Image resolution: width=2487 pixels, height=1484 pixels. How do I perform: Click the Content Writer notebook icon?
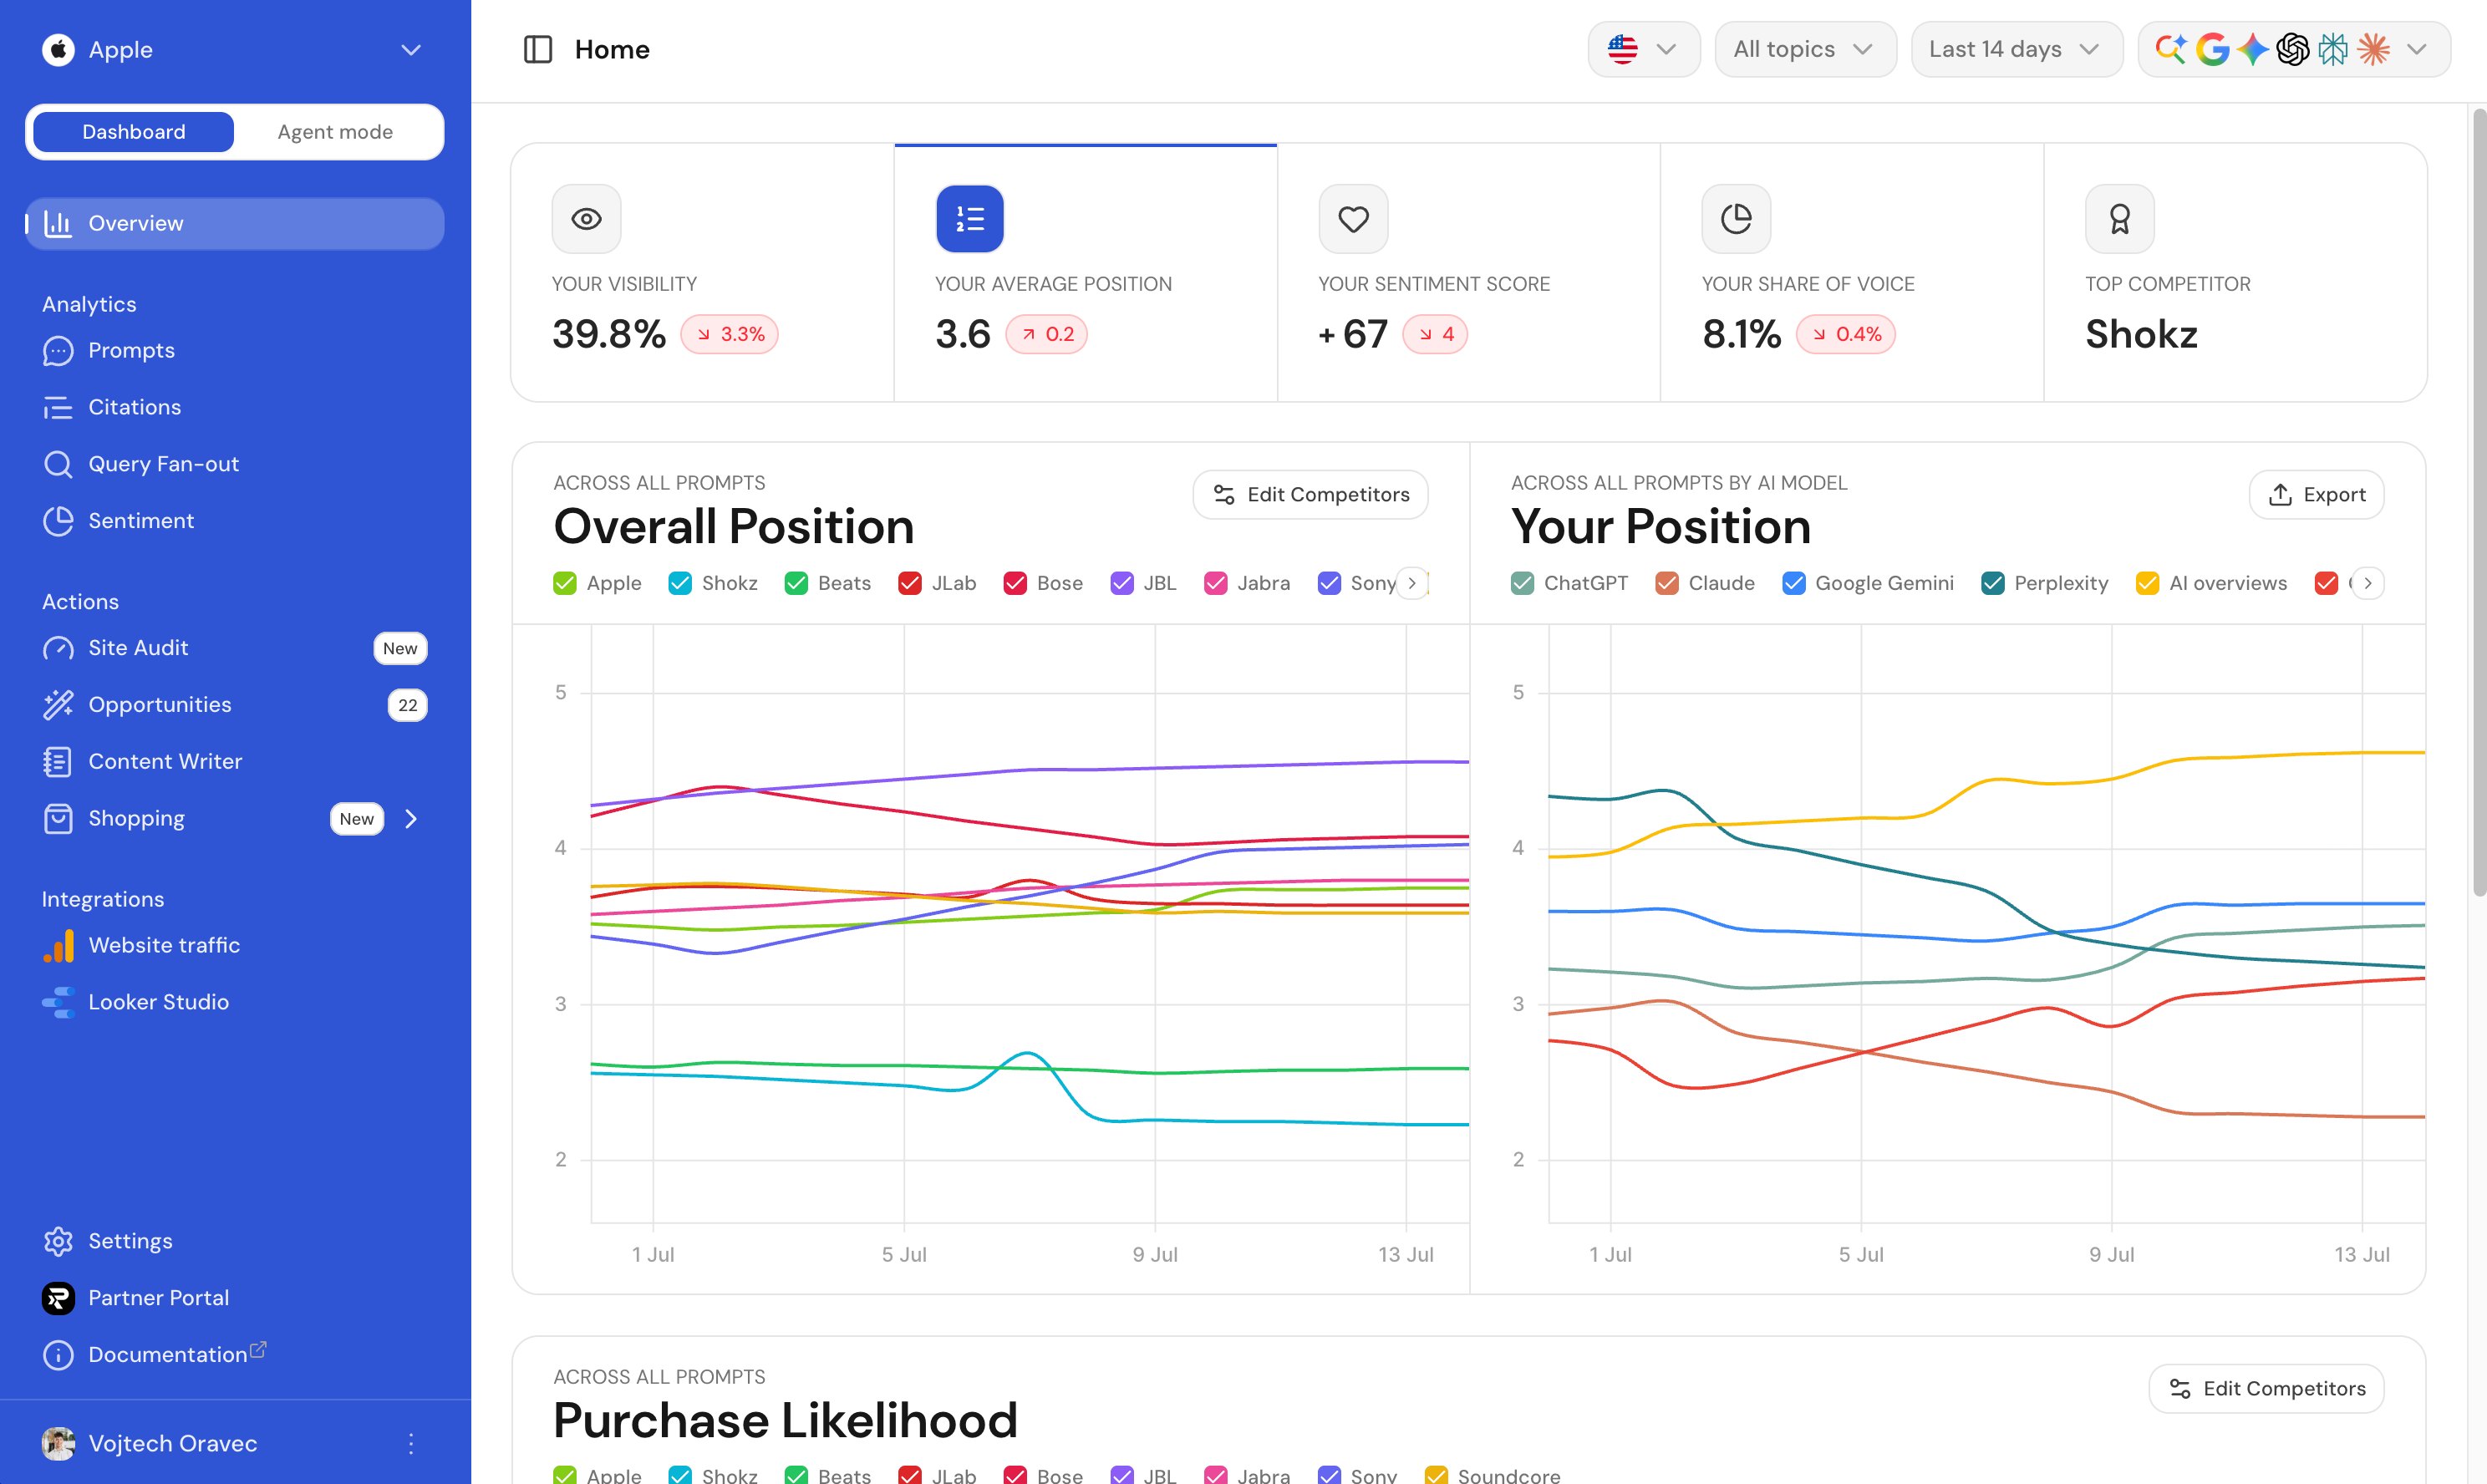click(x=58, y=762)
